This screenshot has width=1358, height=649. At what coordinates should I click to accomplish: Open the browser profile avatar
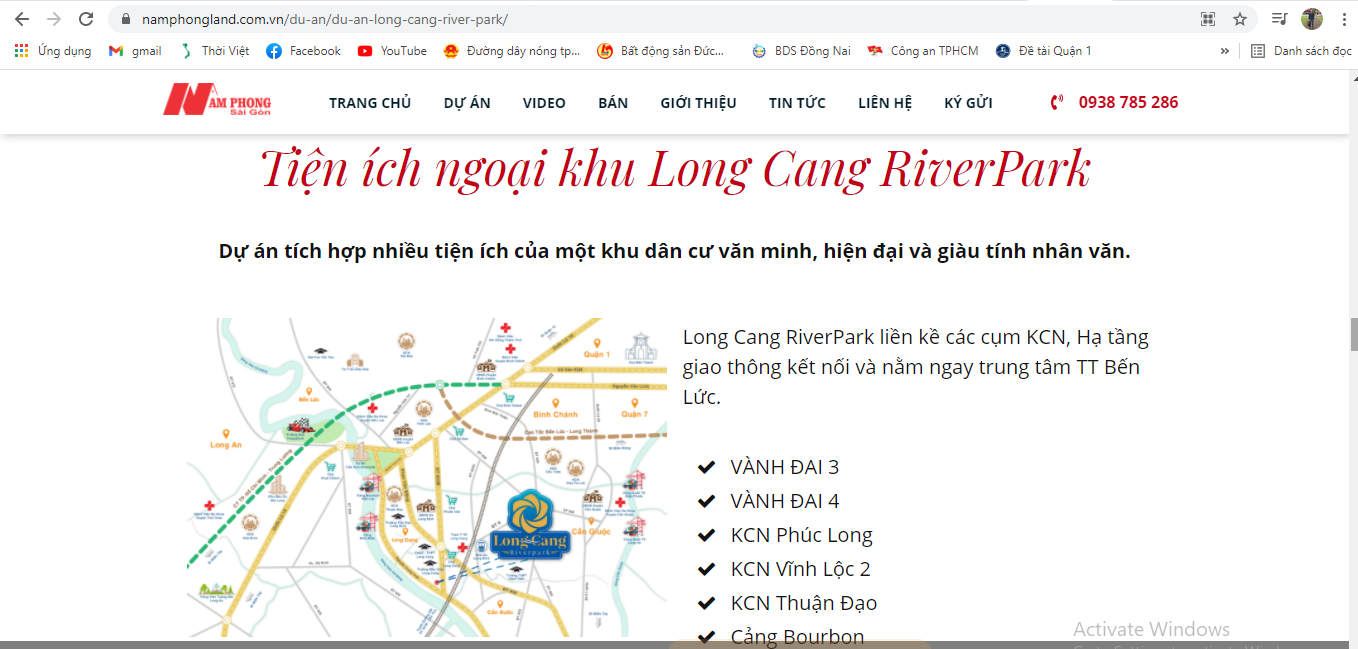click(x=1311, y=18)
